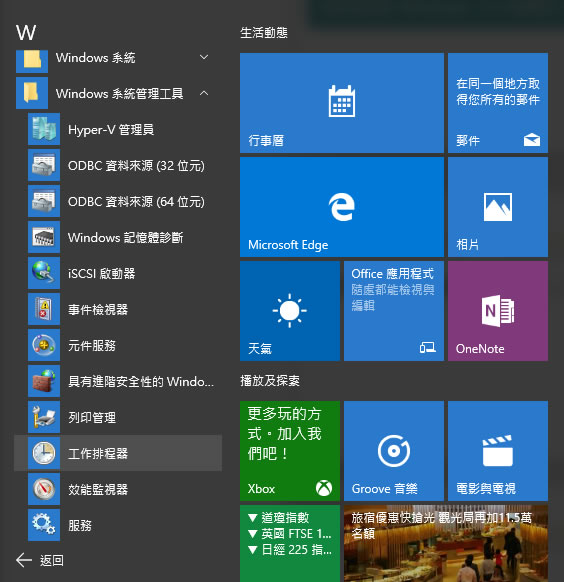Open the 行事曆 calendar tile
This screenshot has width=564, height=582.
342,103
